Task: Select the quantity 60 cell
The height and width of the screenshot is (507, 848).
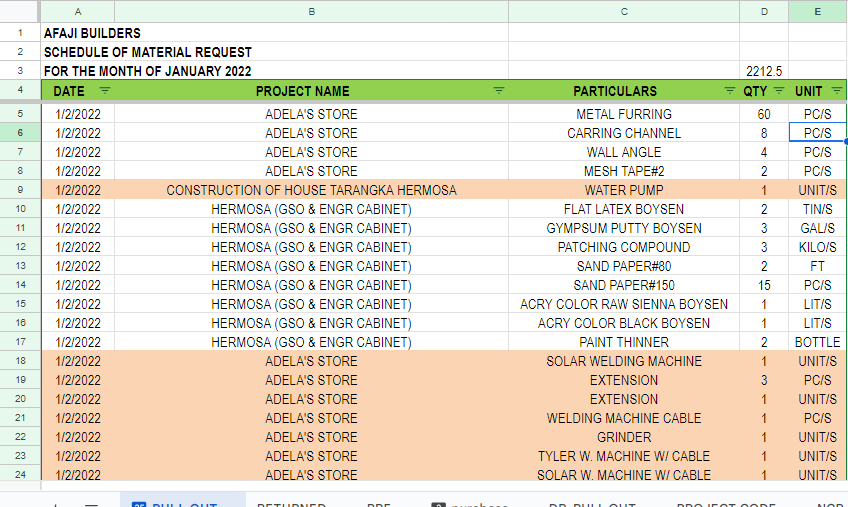Action: click(x=764, y=114)
